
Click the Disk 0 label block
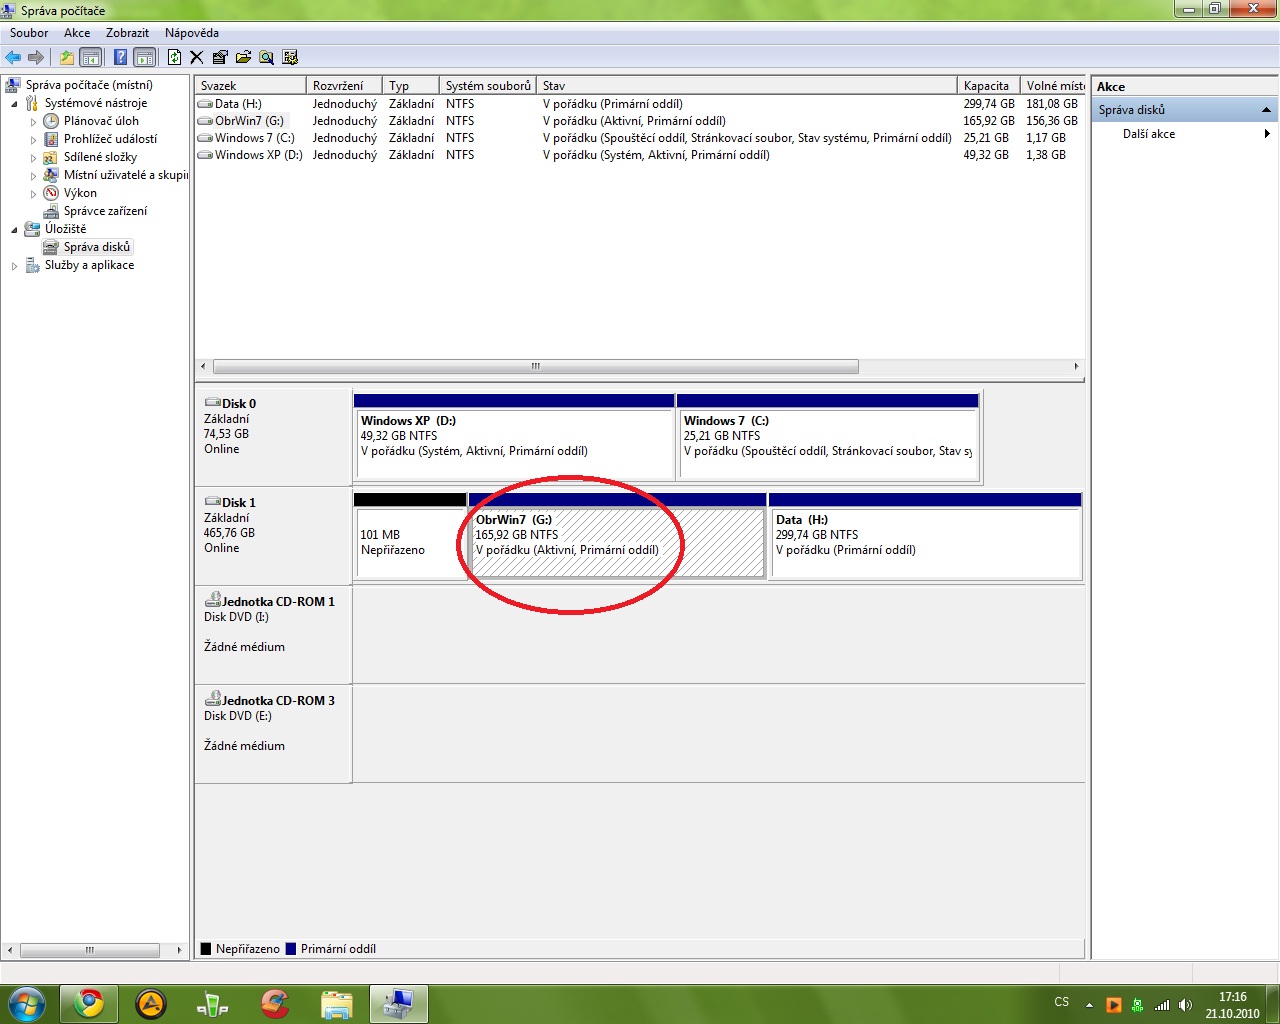pyautogui.click(x=273, y=436)
